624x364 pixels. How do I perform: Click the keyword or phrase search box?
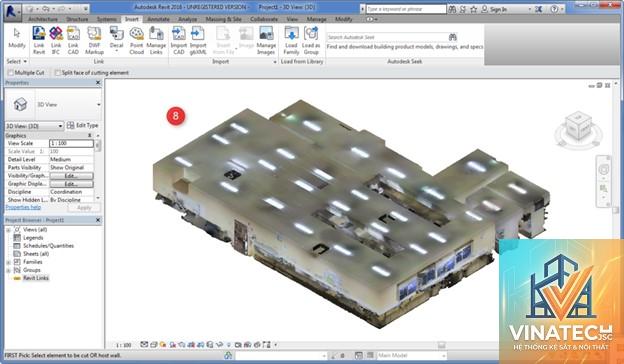pyautogui.click(x=406, y=9)
